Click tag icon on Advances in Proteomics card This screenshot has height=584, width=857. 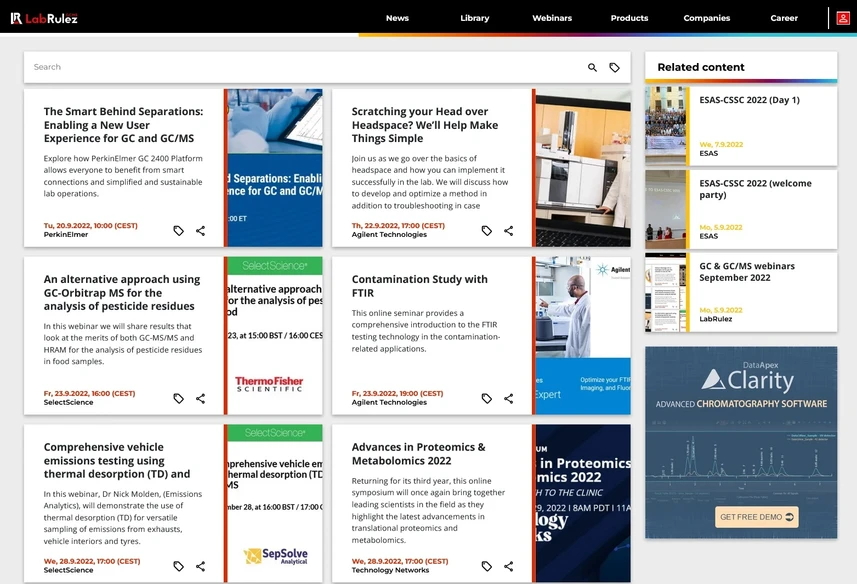coord(486,566)
